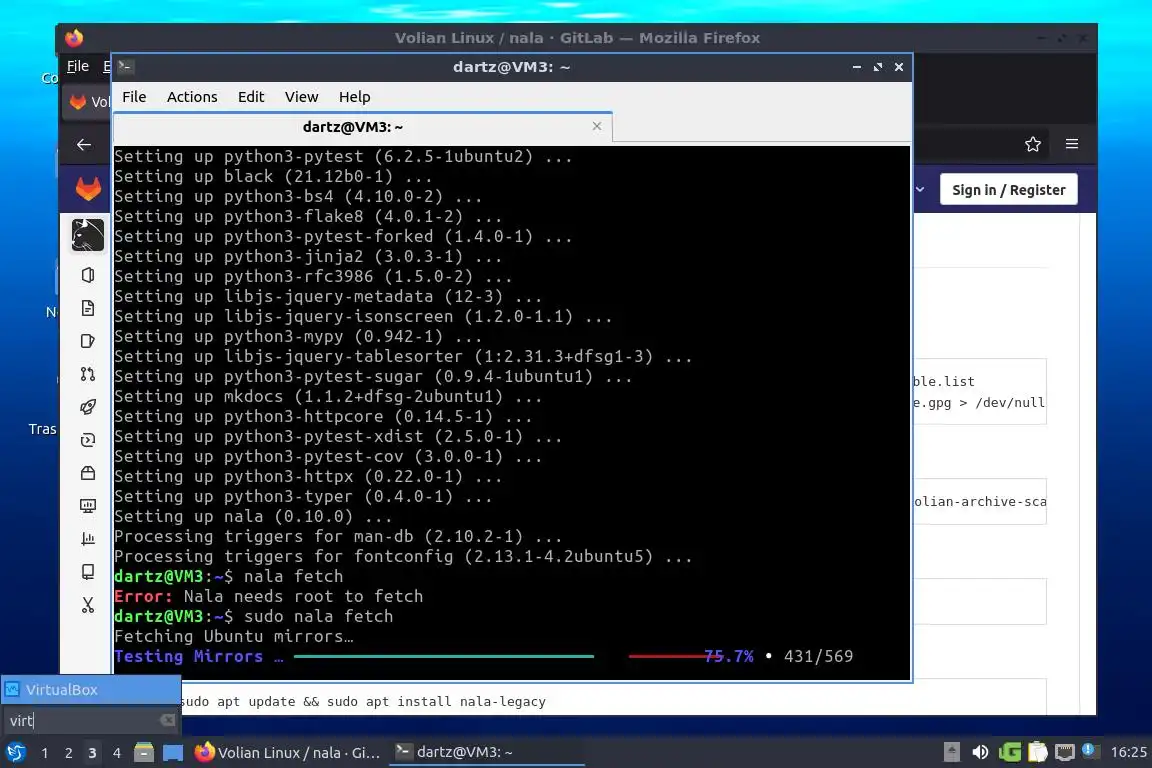Open the Actions menu in the terminal
1152x768 pixels.
[x=192, y=97]
